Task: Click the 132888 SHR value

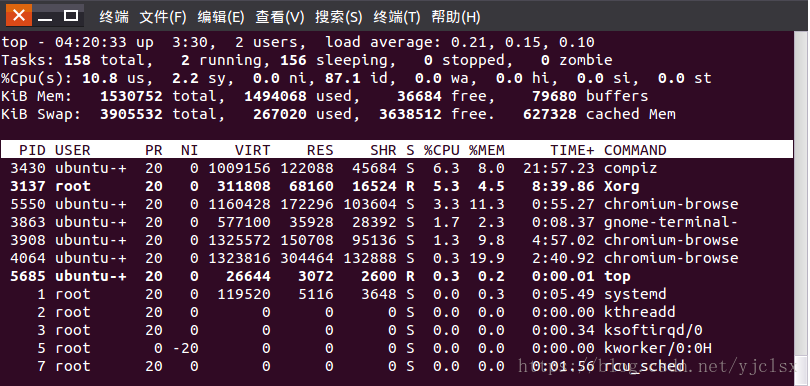Action: pos(370,258)
